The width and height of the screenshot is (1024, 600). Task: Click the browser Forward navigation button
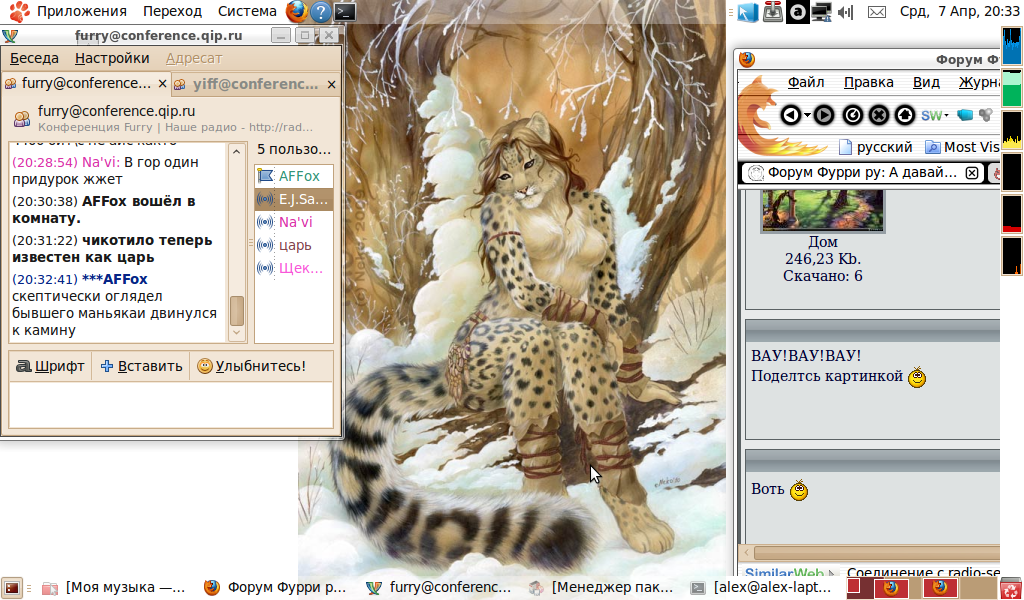(823, 115)
